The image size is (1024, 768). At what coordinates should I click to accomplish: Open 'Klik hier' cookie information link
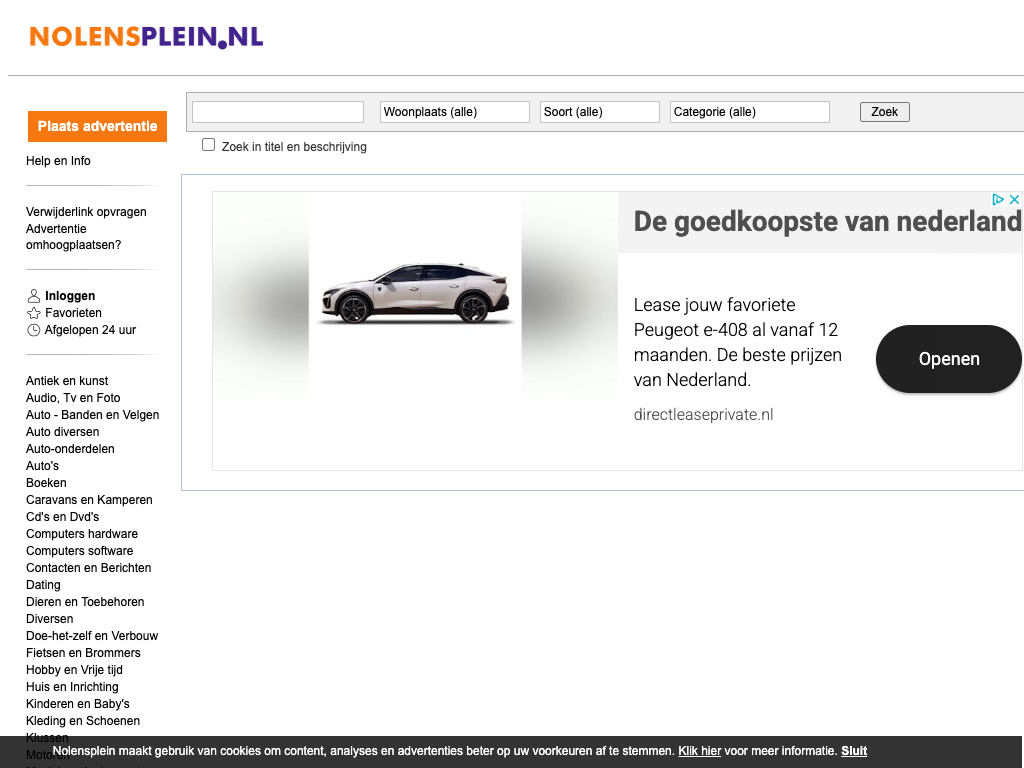(x=699, y=751)
